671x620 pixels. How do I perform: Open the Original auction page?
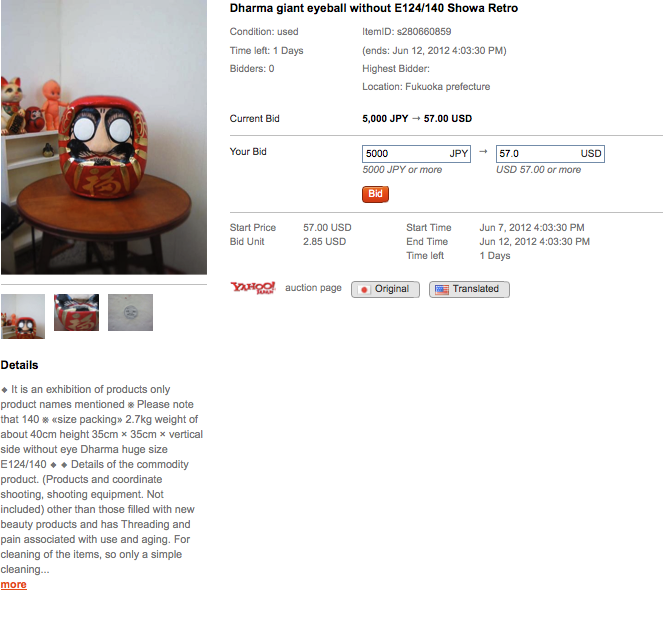385,289
